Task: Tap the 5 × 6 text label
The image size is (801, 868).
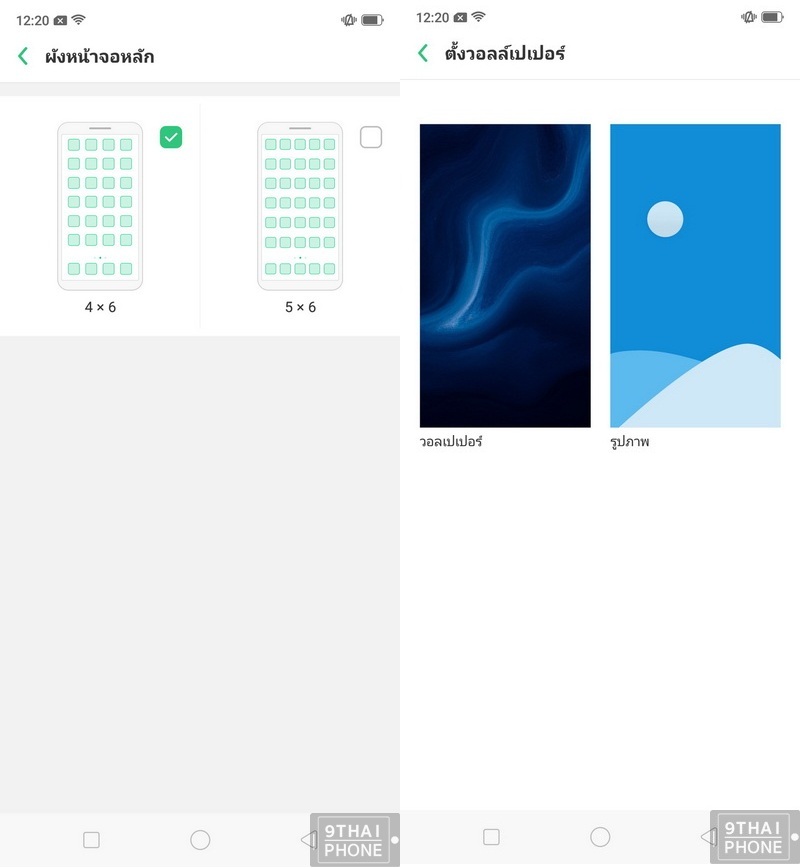Action: (x=300, y=307)
